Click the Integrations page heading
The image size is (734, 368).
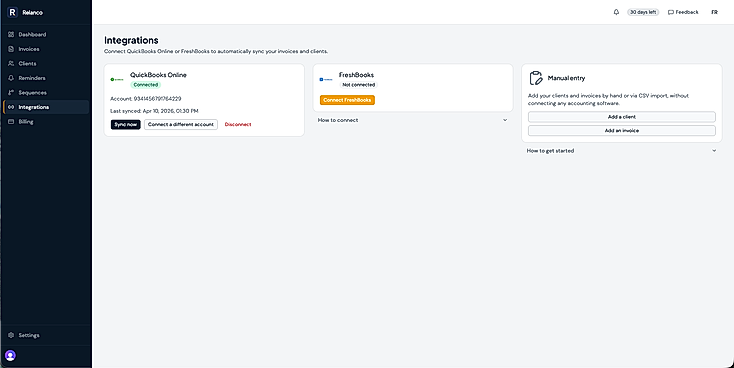pyautogui.click(x=131, y=40)
